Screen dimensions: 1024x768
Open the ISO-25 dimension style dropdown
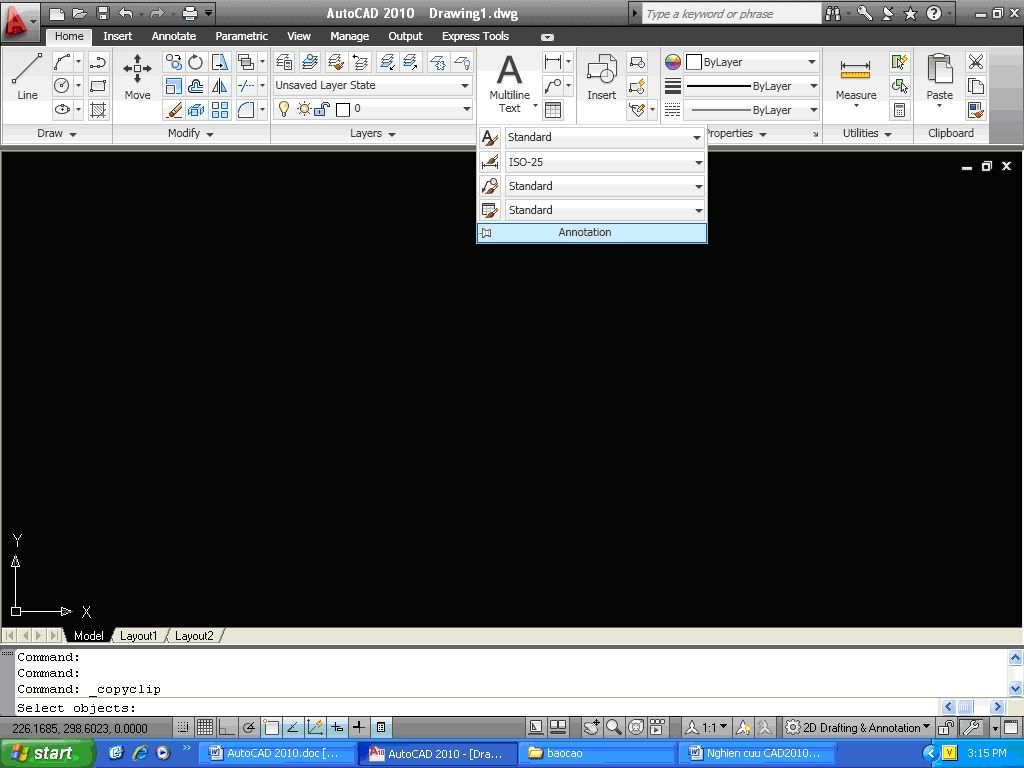[604, 162]
